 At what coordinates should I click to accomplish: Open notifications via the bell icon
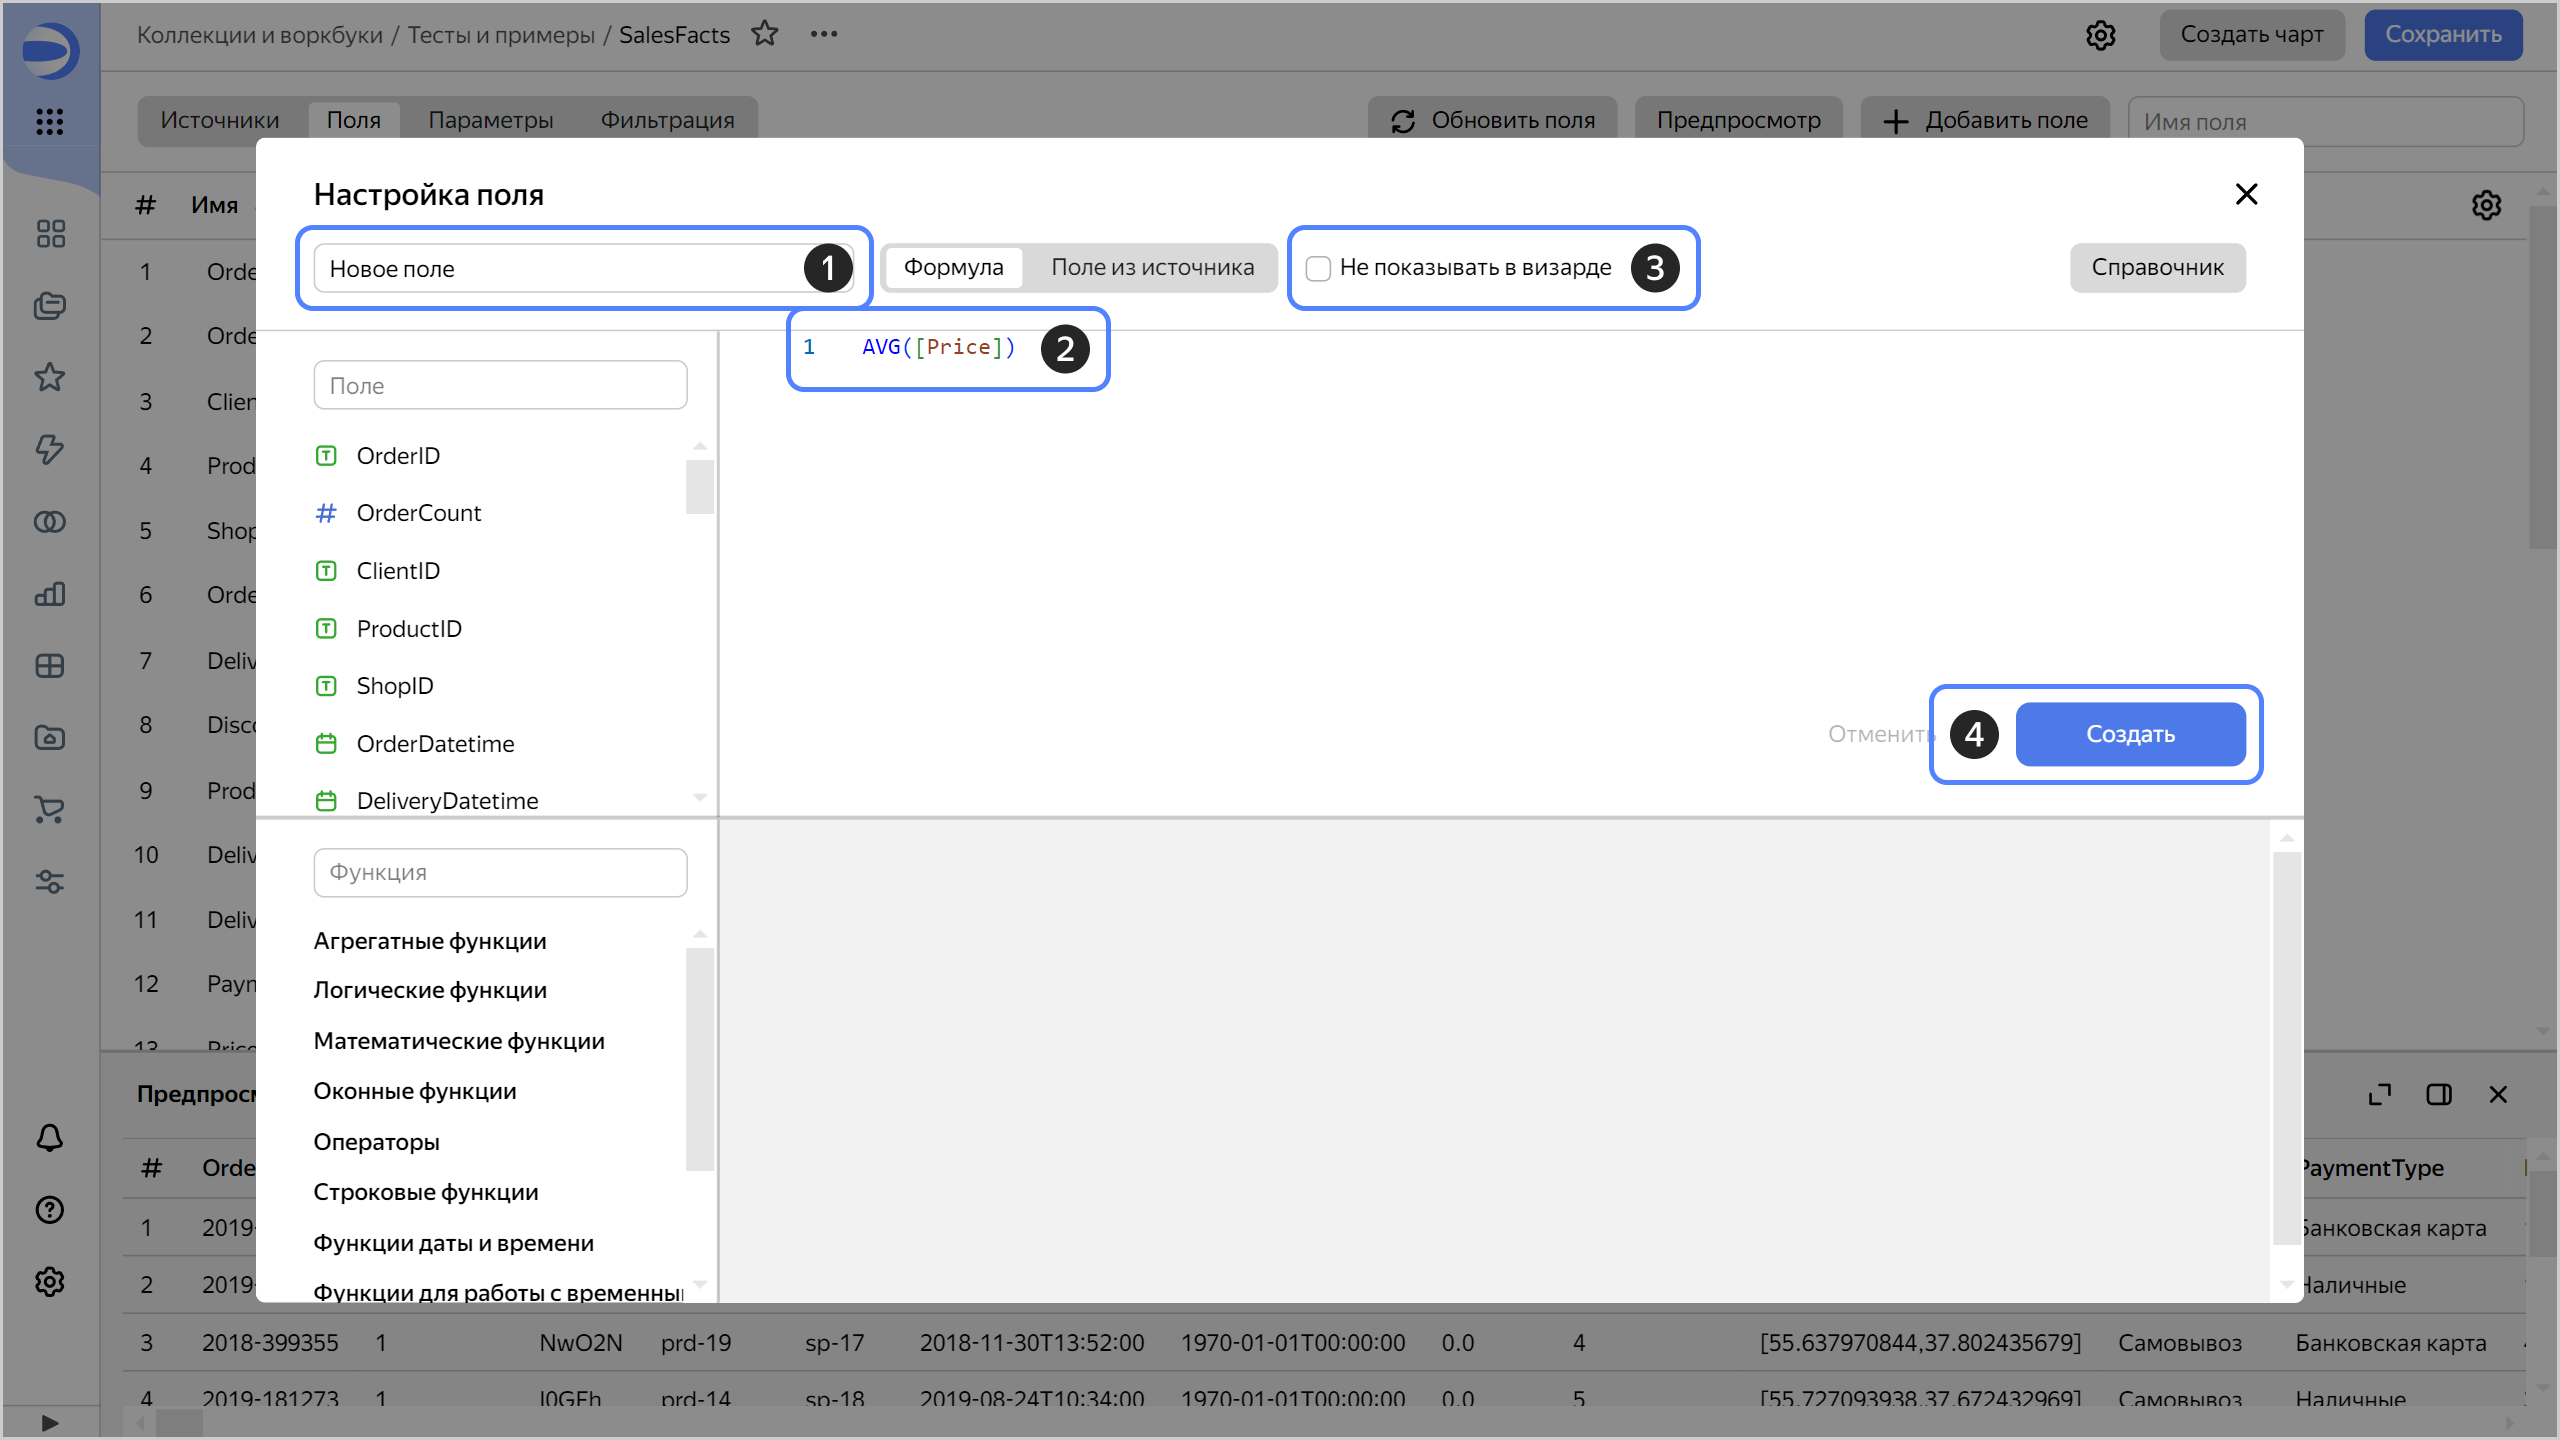tap(50, 1138)
